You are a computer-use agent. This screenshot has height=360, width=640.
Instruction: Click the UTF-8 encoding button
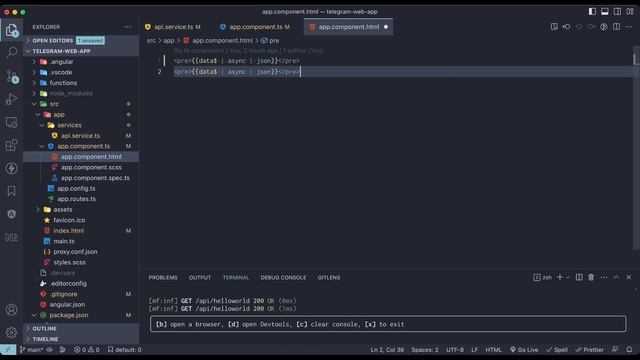455,350
